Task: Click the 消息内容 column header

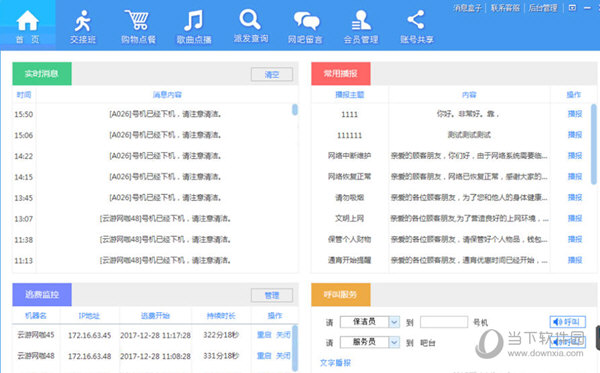Action: tap(167, 95)
